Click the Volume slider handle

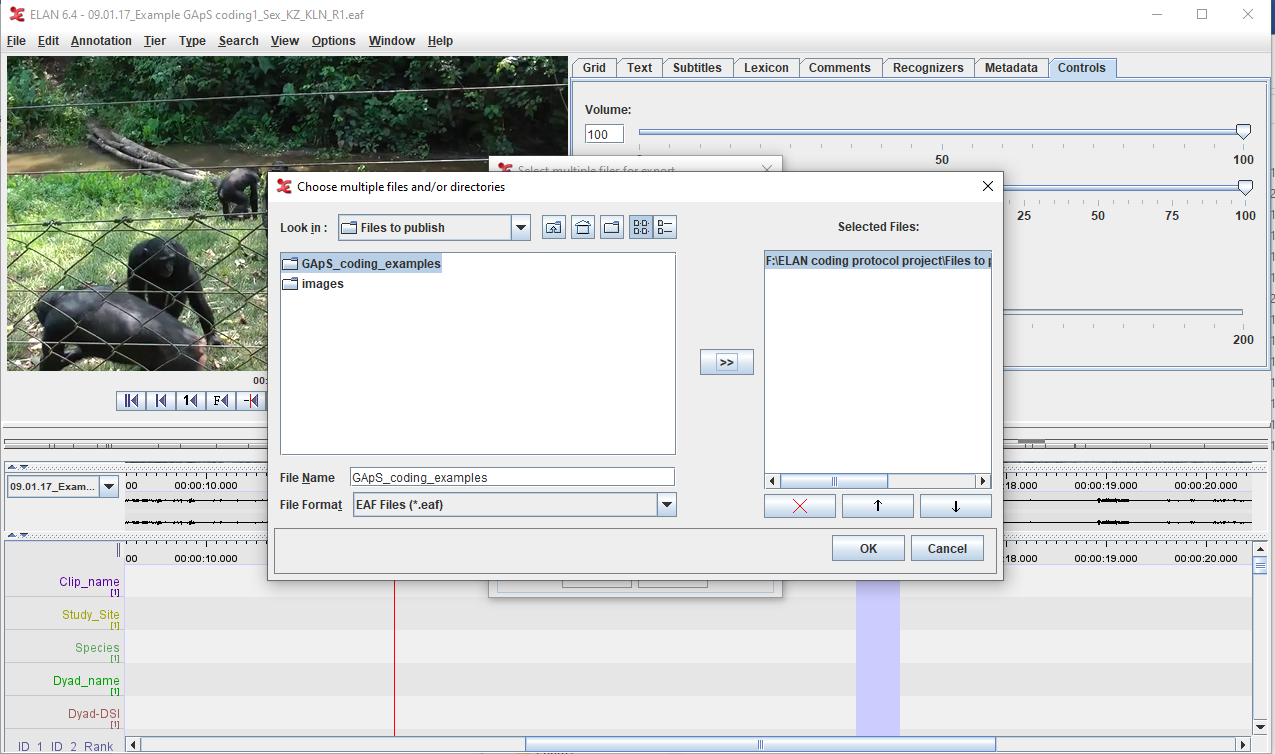(x=1243, y=132)
